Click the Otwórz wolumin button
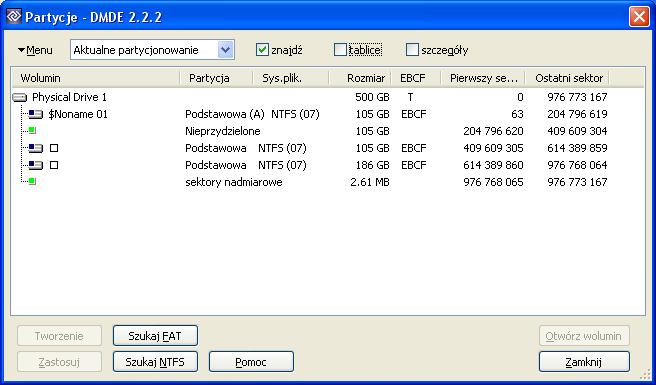The image size is (656, 385). [584, 336]
